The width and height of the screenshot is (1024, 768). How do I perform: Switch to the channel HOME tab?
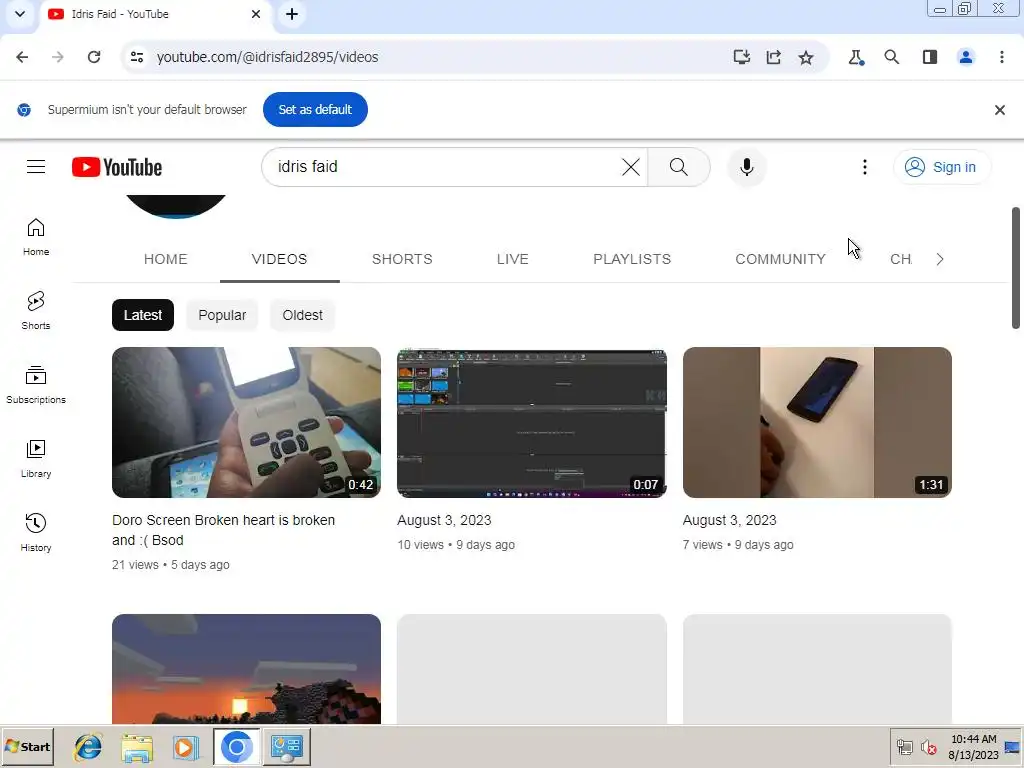[x=165, y=259]
